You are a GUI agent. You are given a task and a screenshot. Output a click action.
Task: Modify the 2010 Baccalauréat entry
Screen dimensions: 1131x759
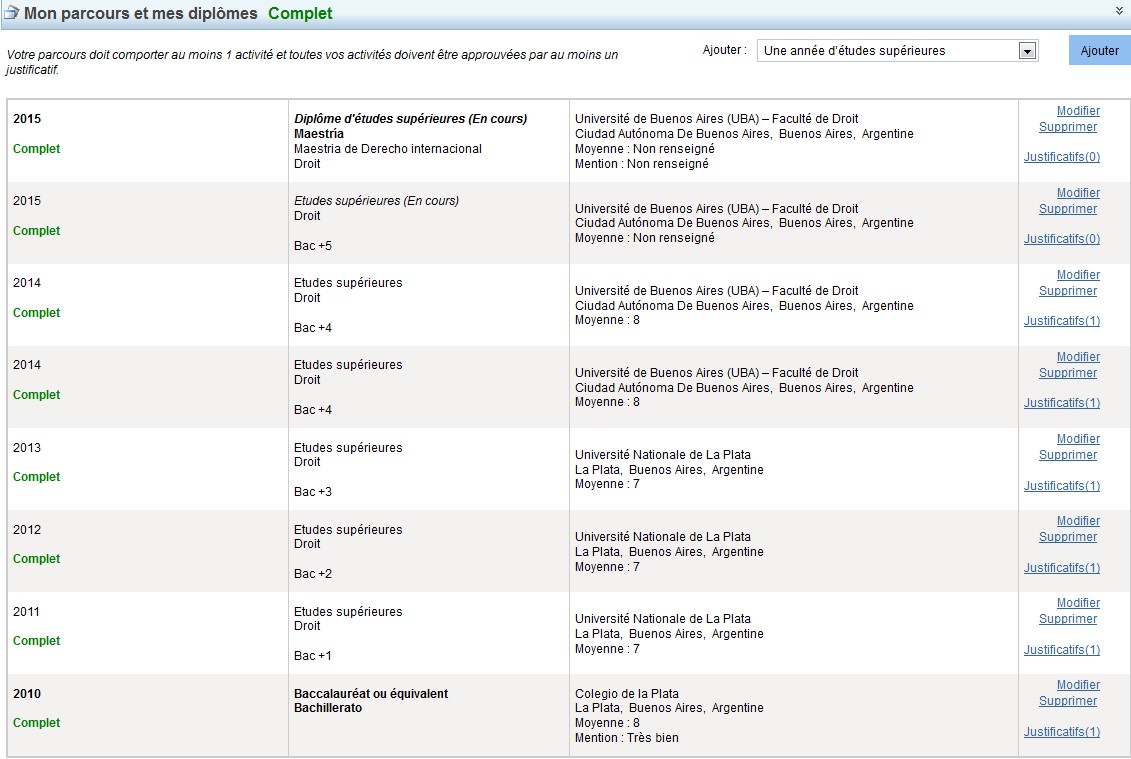pos(1078,685)
